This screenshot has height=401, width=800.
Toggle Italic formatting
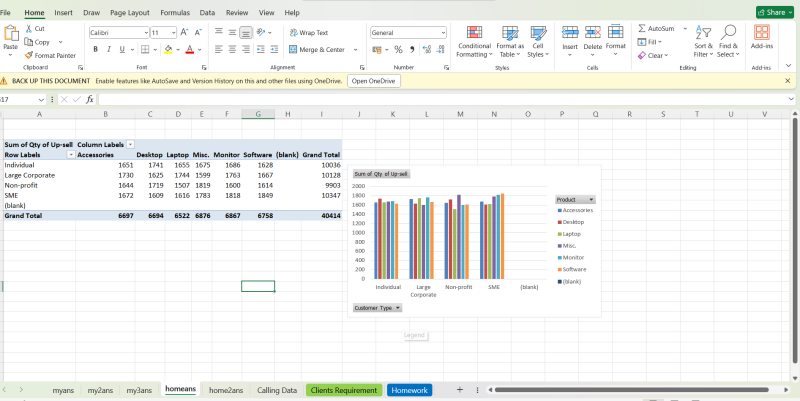pos(107,49)
